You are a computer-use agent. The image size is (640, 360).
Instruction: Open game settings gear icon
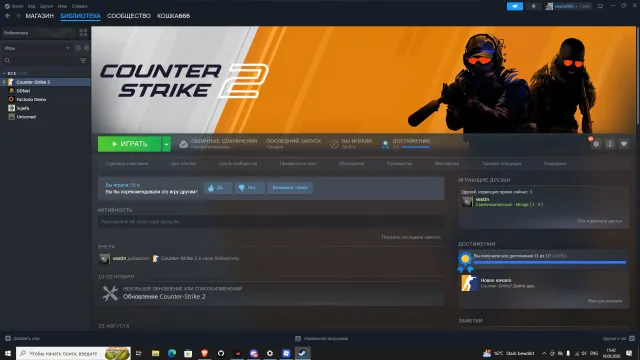pos(596,144)
